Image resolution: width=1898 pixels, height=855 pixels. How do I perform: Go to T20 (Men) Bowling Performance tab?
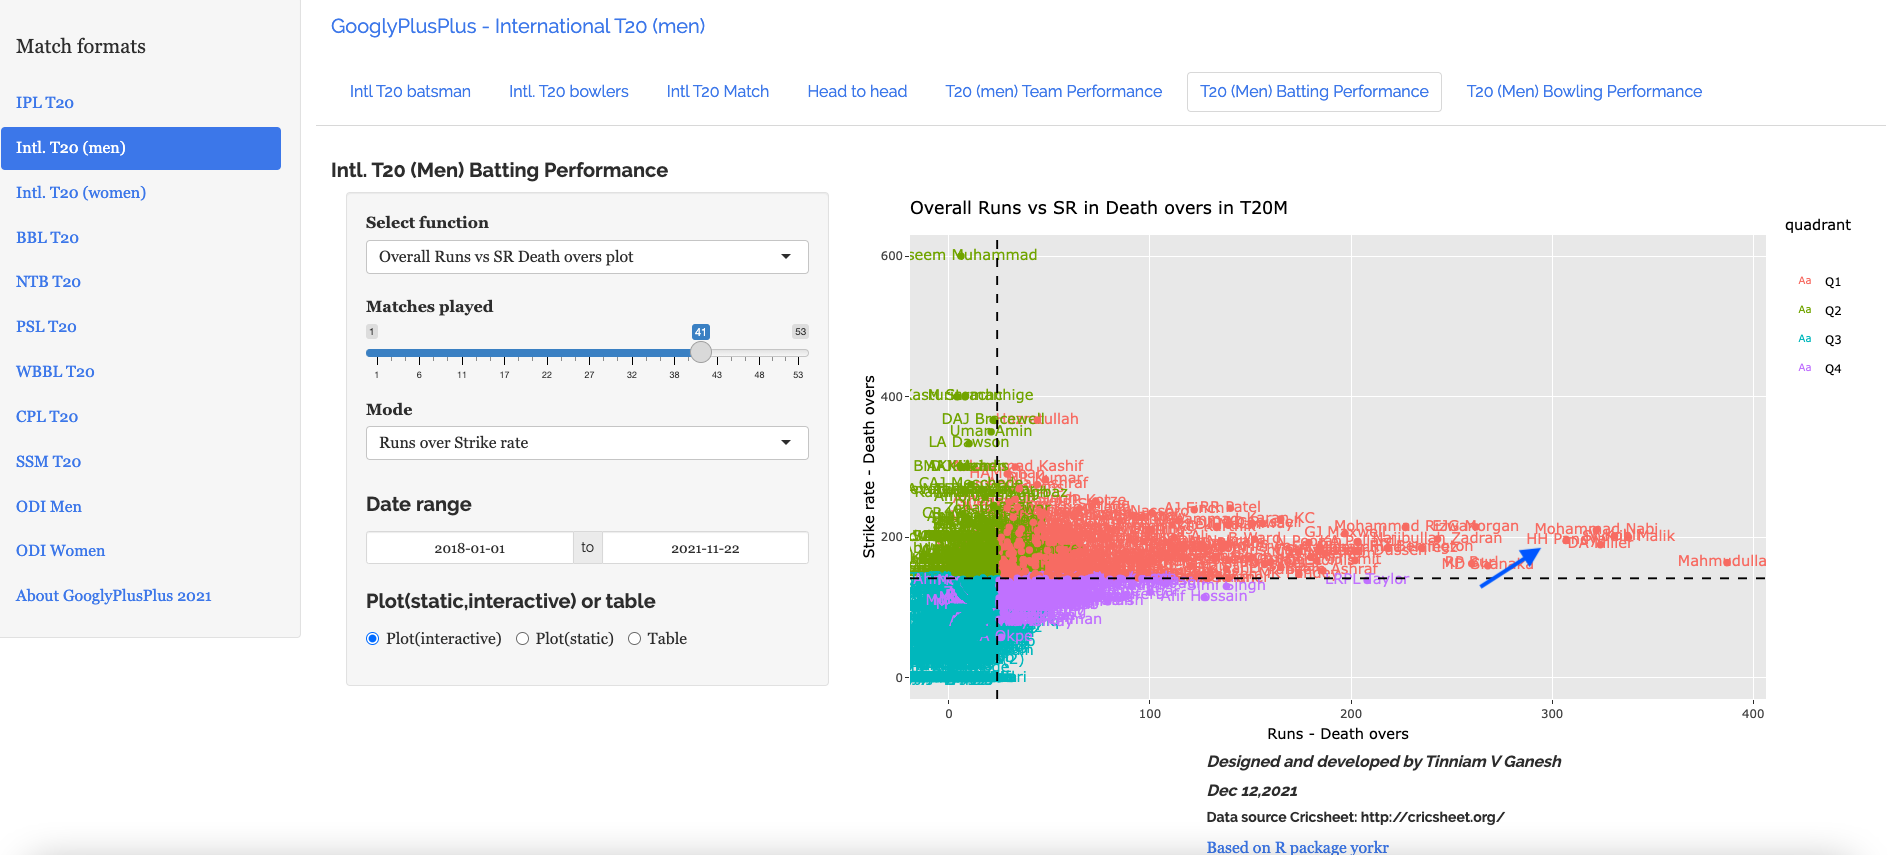[1583, 92]
